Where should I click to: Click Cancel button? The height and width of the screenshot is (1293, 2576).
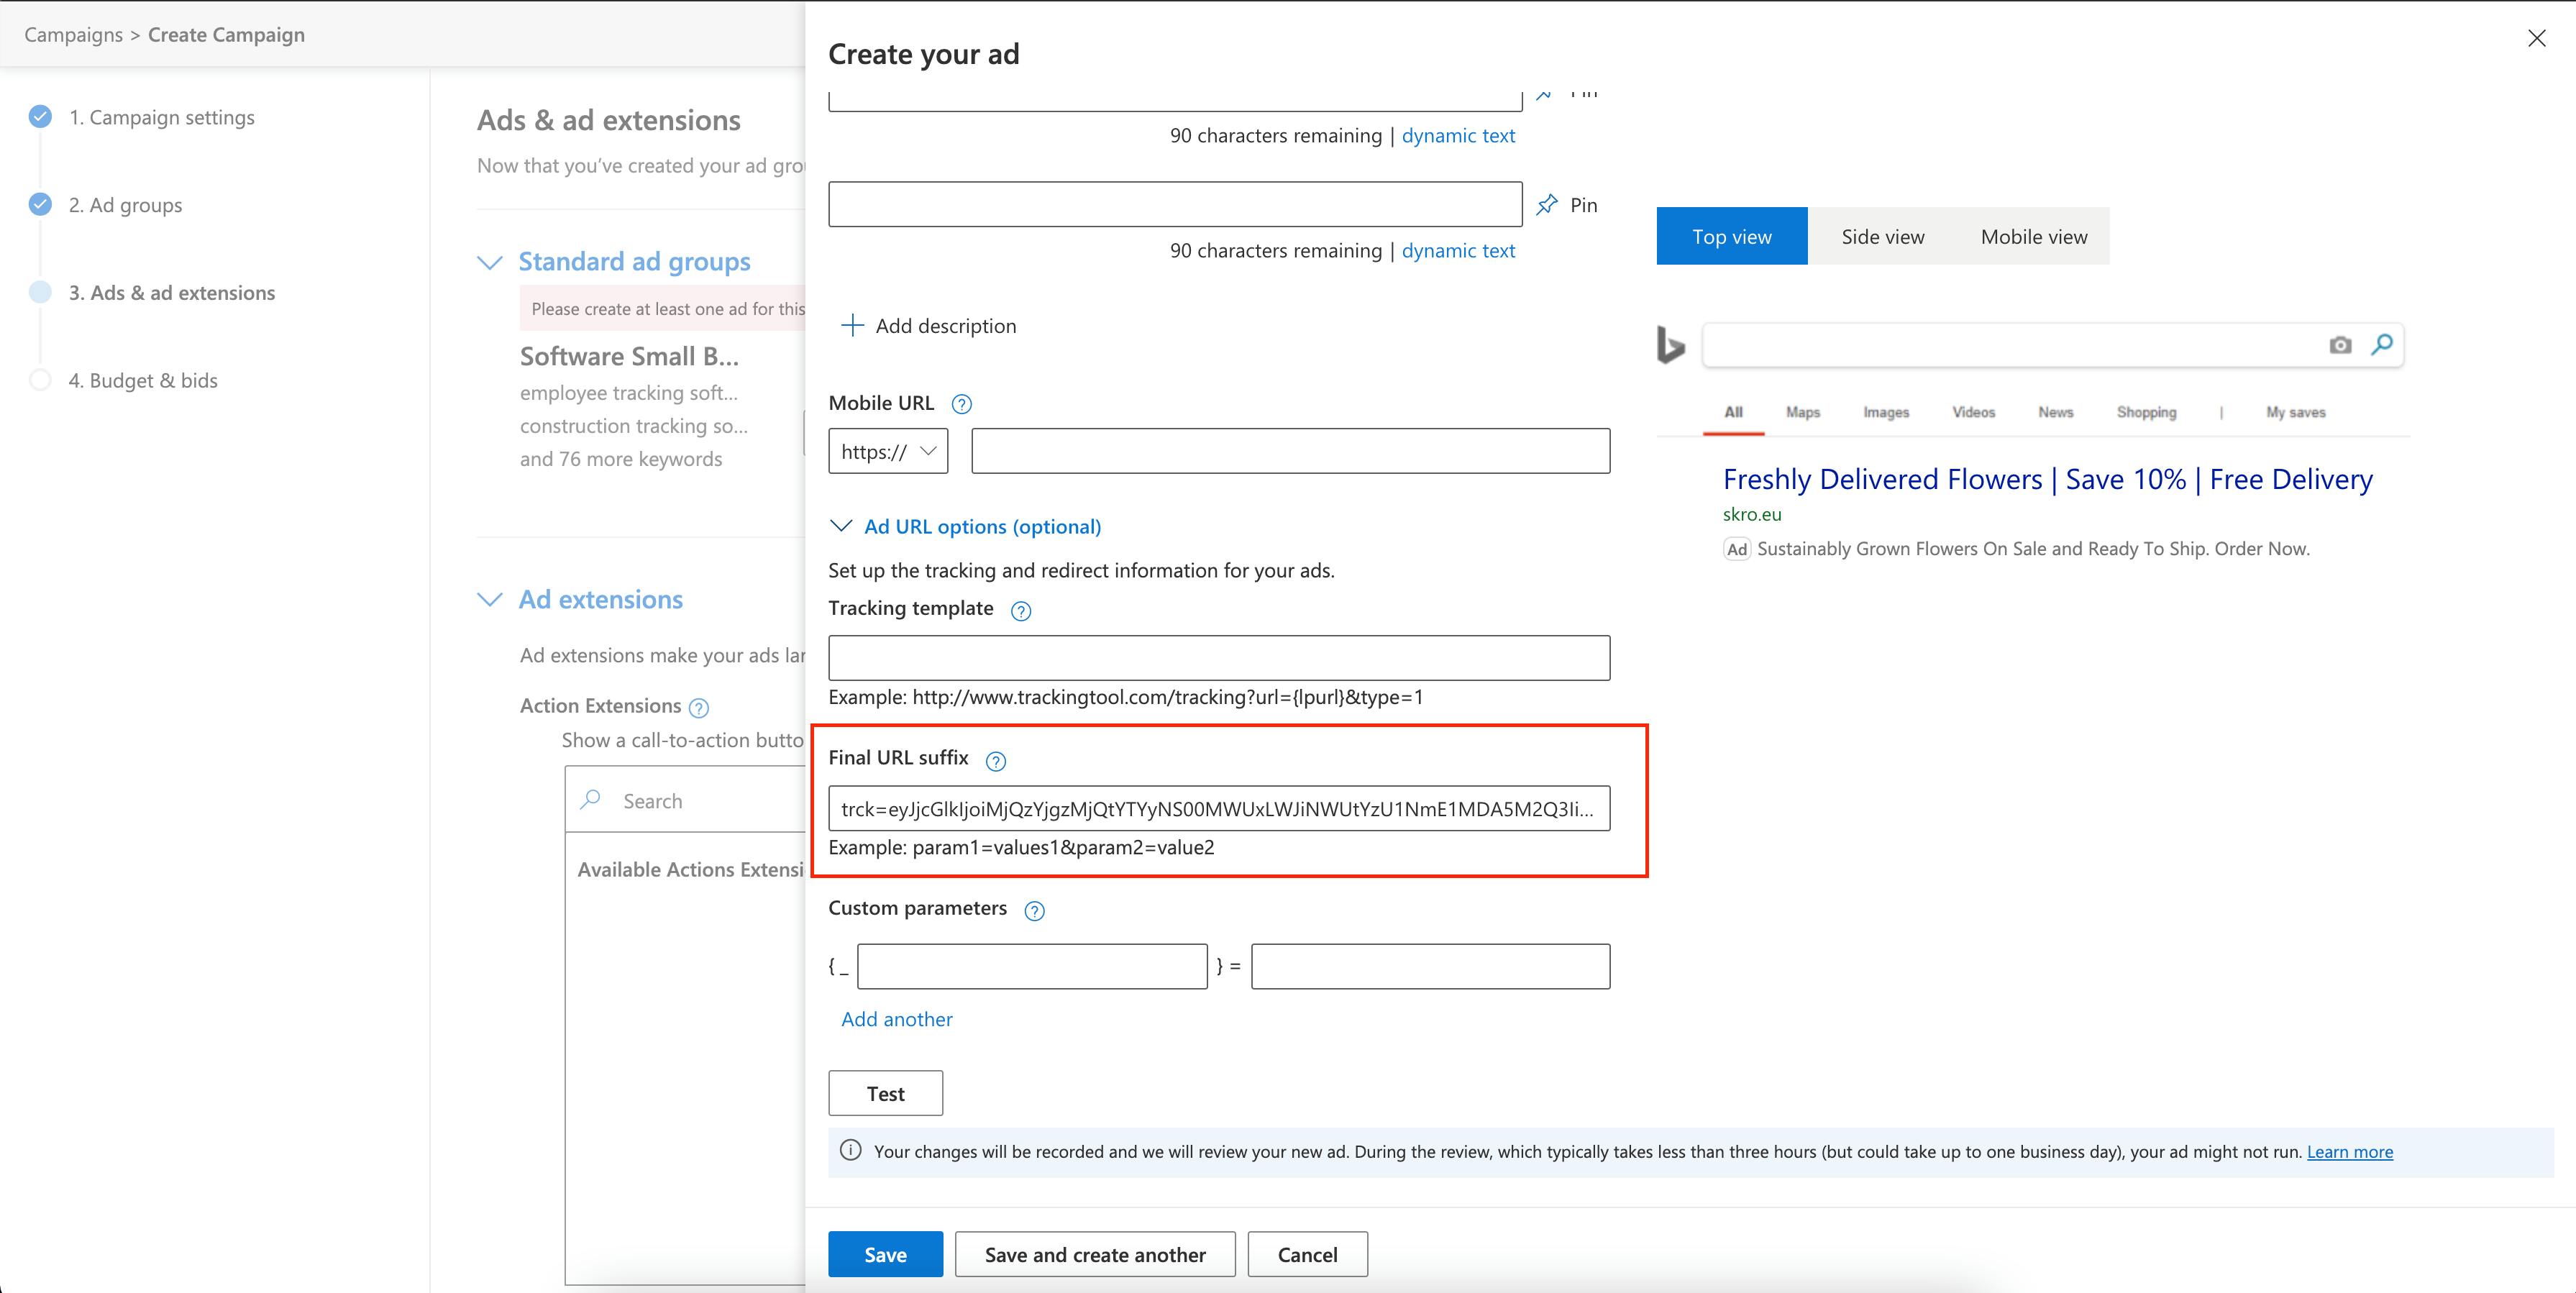(x=1307, y=1254)
